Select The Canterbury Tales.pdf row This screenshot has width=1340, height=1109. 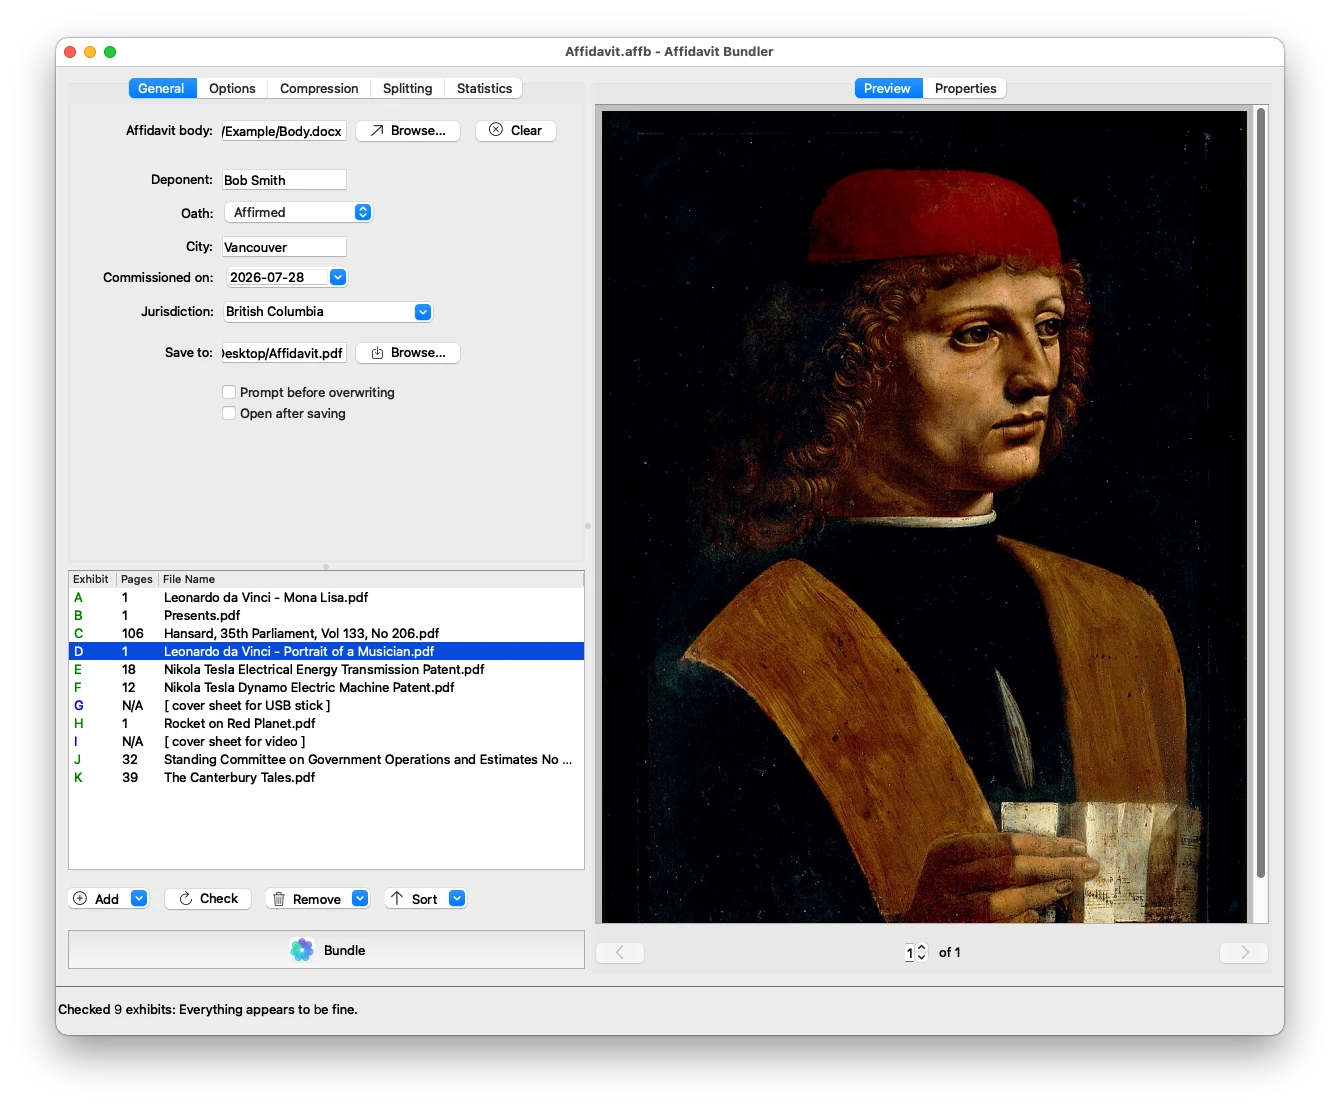click(326, 777)
